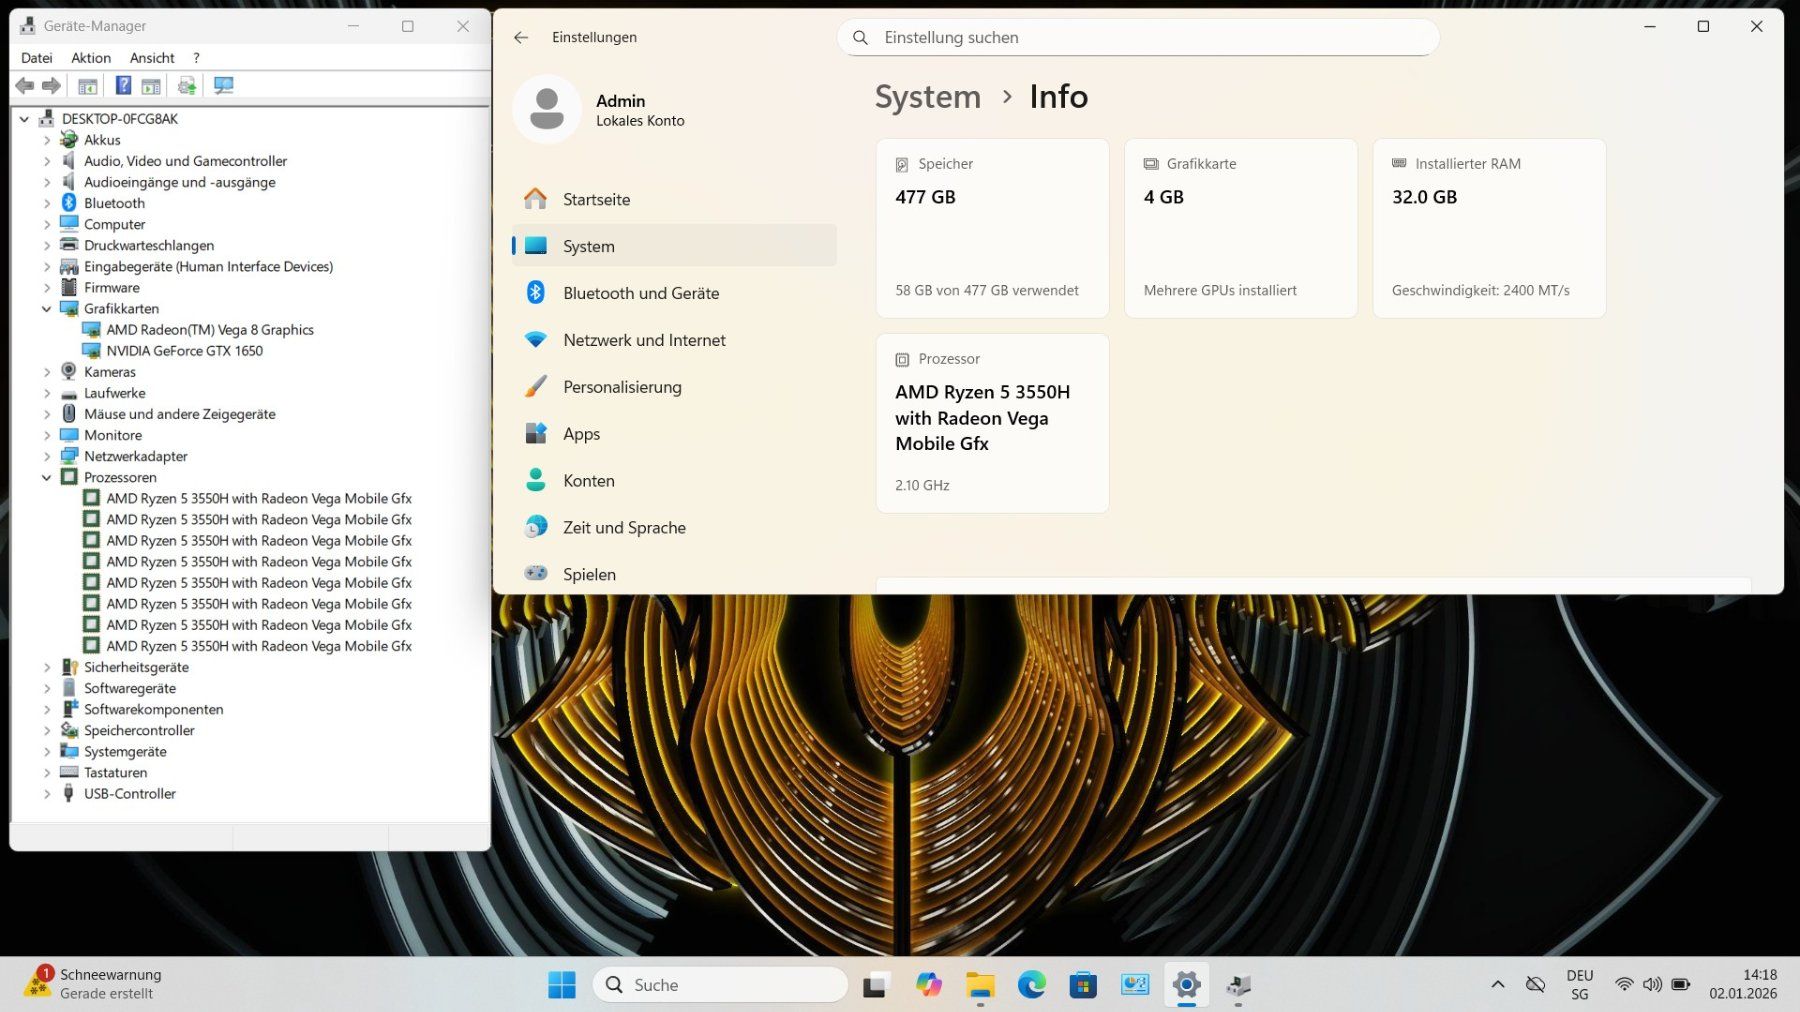Open the Ansicht menu in Geräte-Manager
The height and width of the screenshot is (1012, 1800).
151,57
